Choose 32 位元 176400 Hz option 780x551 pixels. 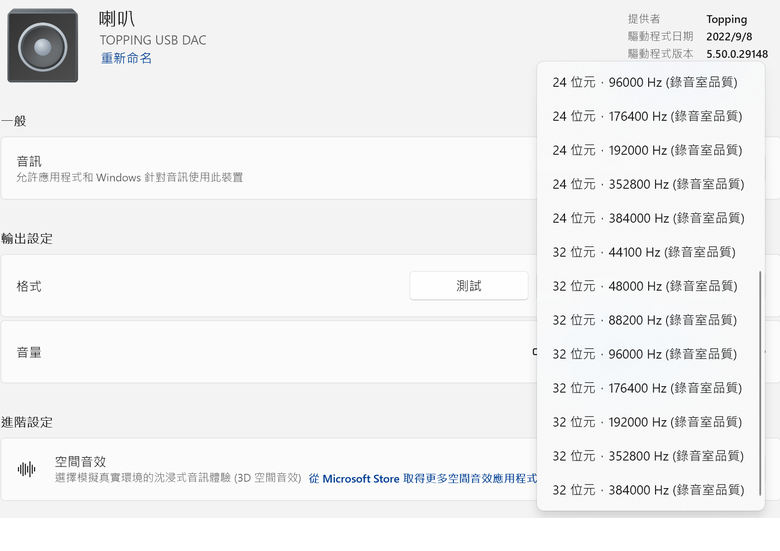[651, 388]
